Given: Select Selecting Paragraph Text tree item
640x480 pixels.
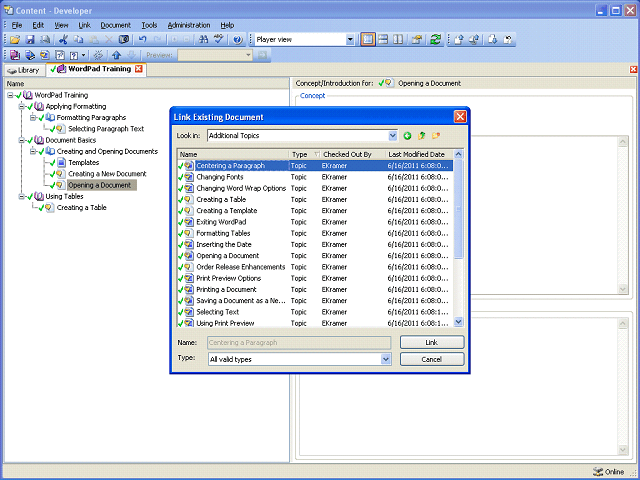Looking at the screenshot, I should coord(106,129).
